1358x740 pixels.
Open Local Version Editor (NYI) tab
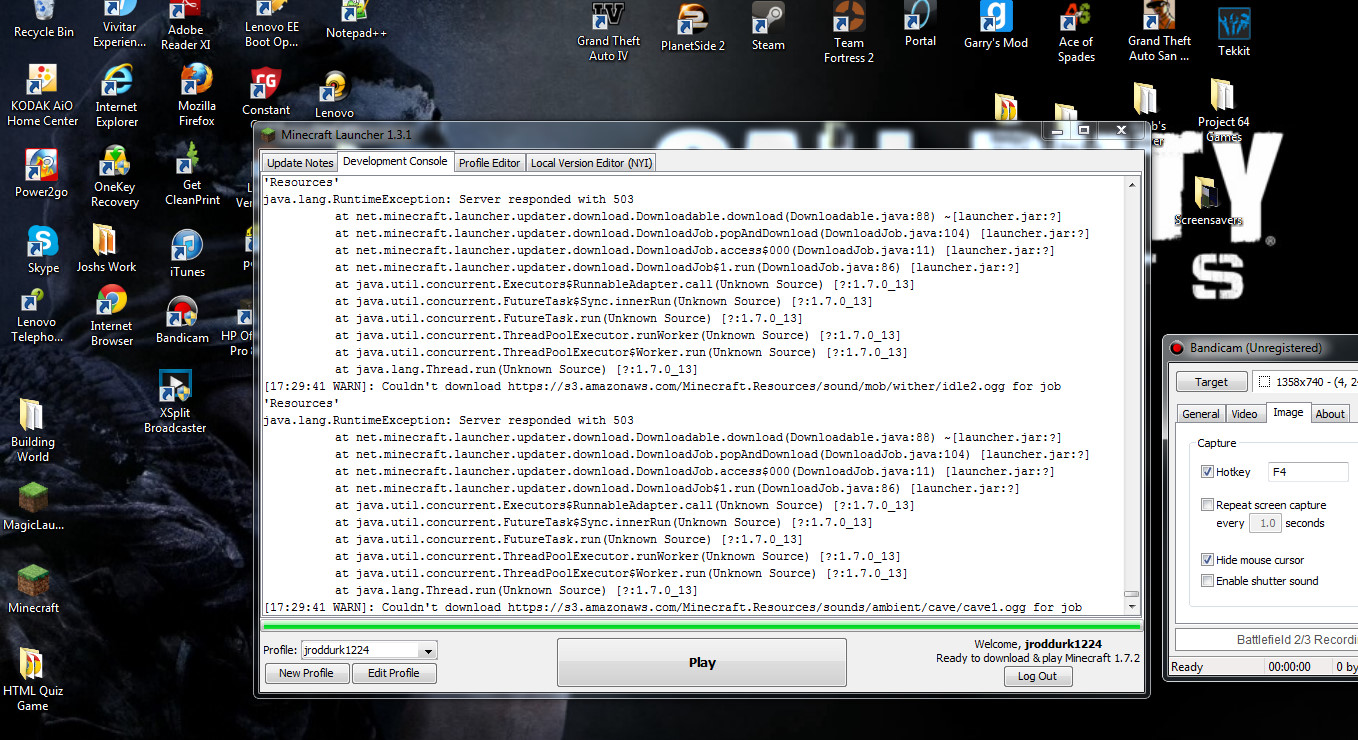click(591, 163)
